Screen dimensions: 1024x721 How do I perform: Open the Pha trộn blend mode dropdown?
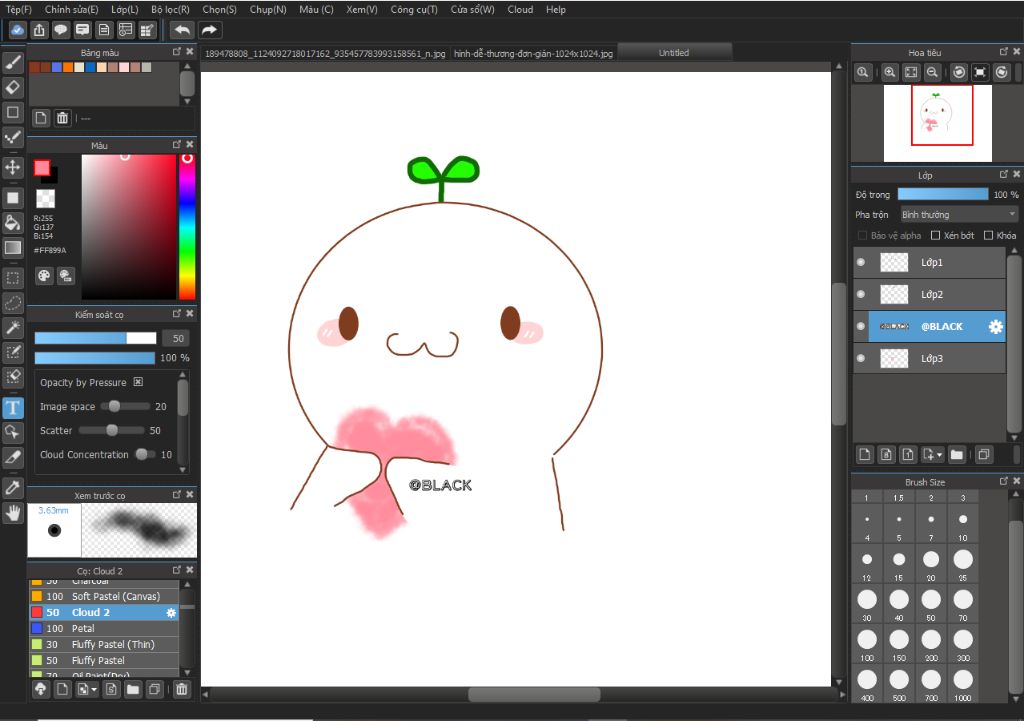point(959,215)
